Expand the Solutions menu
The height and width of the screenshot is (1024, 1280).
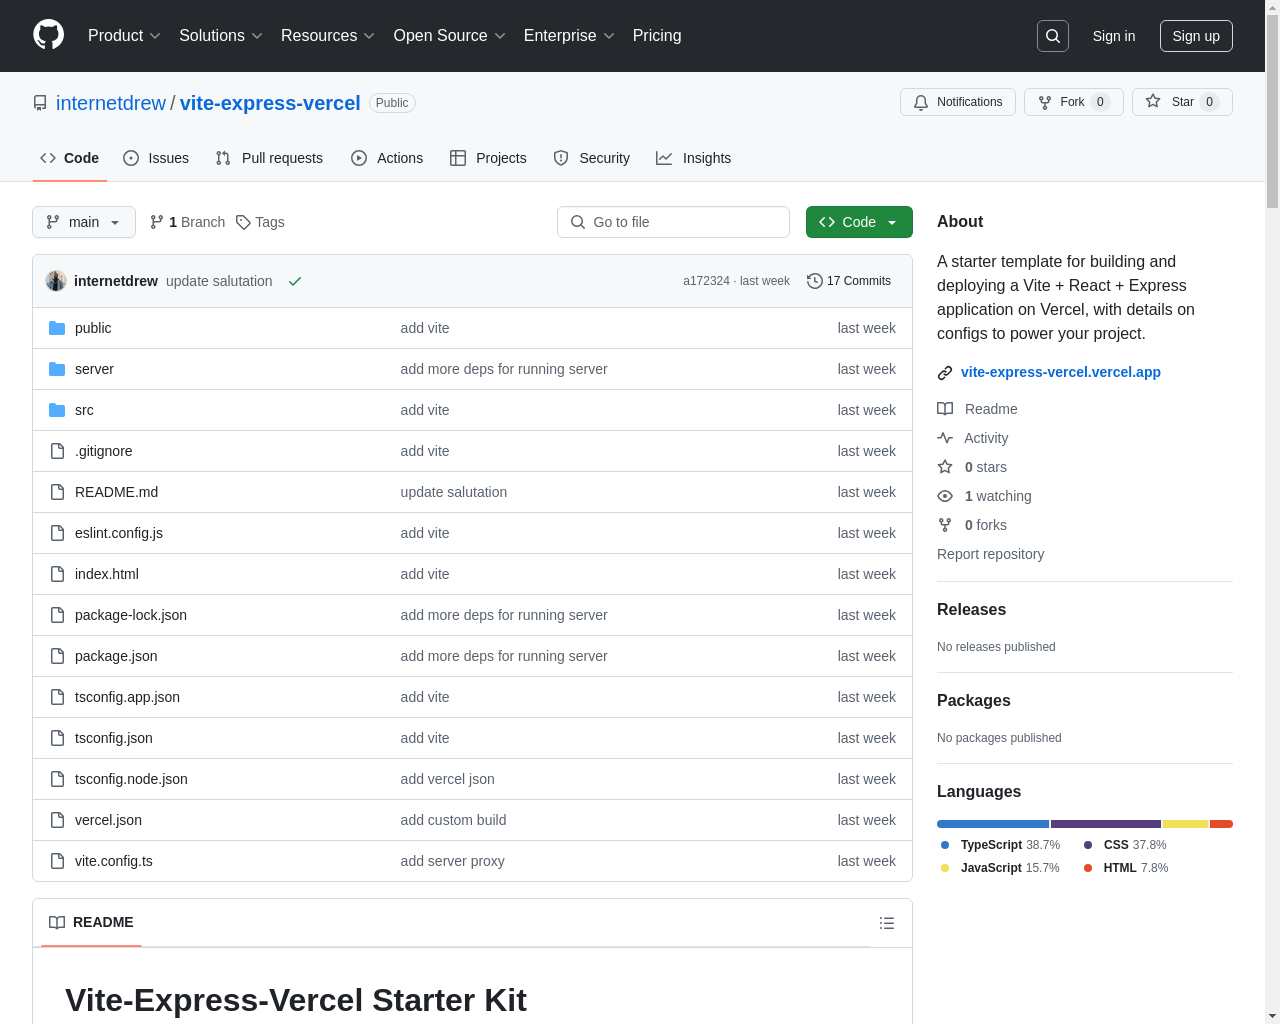[x=221, y=36]
